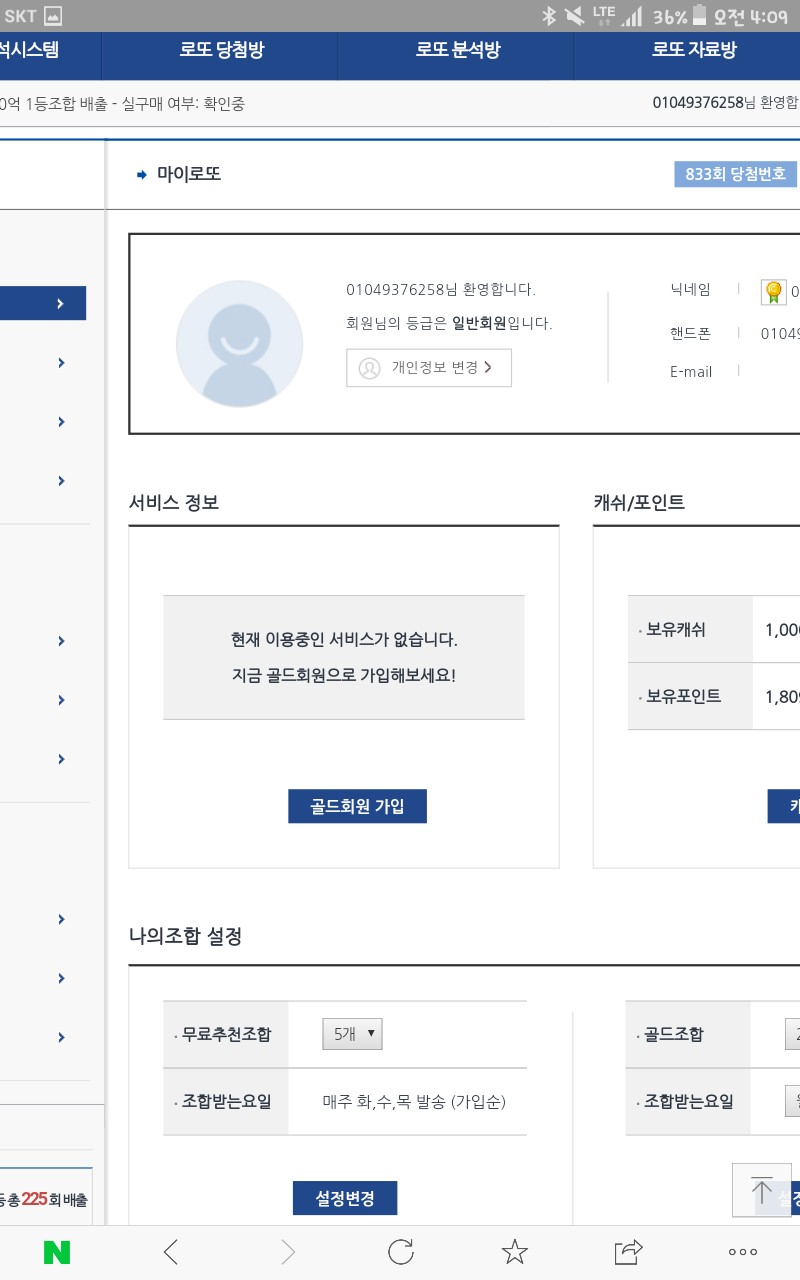Click the 개인정보 변경 button
The height and width of the screenshot is (1280, 800).
pyautogui.click(x=429, y=367)
